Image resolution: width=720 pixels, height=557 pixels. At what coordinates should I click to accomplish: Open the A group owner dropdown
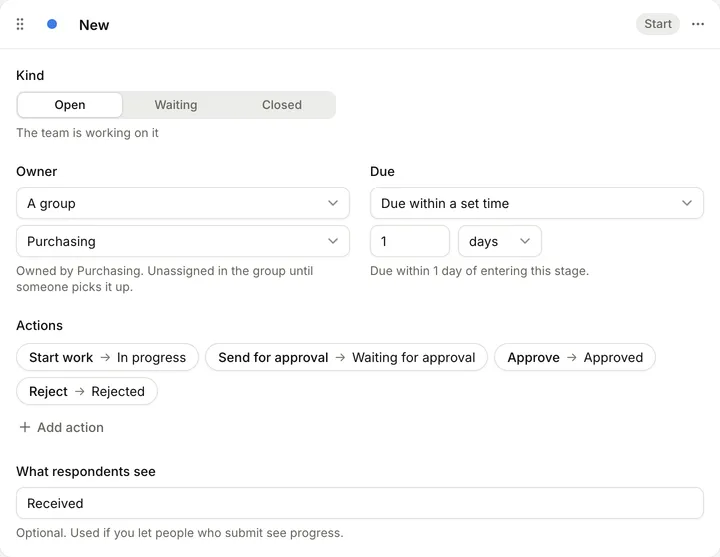click(183, 203)
